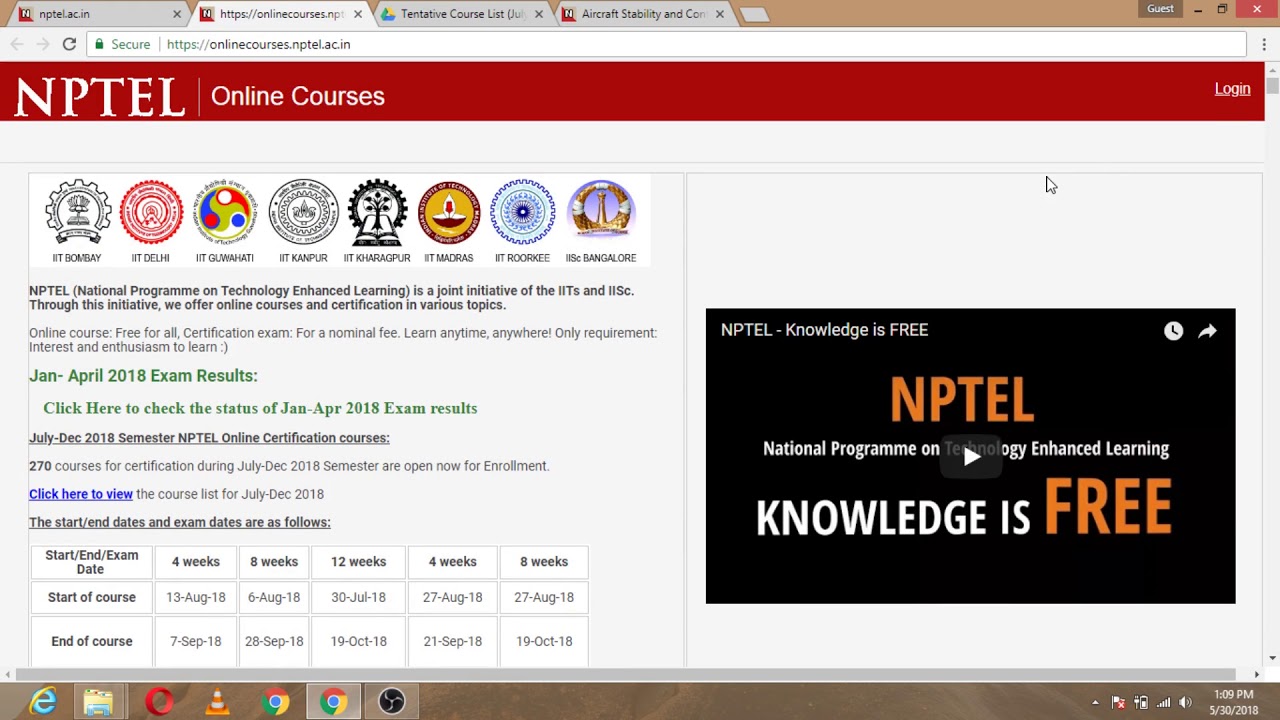Click the IIT Kanpur logo

pos(303,212)
